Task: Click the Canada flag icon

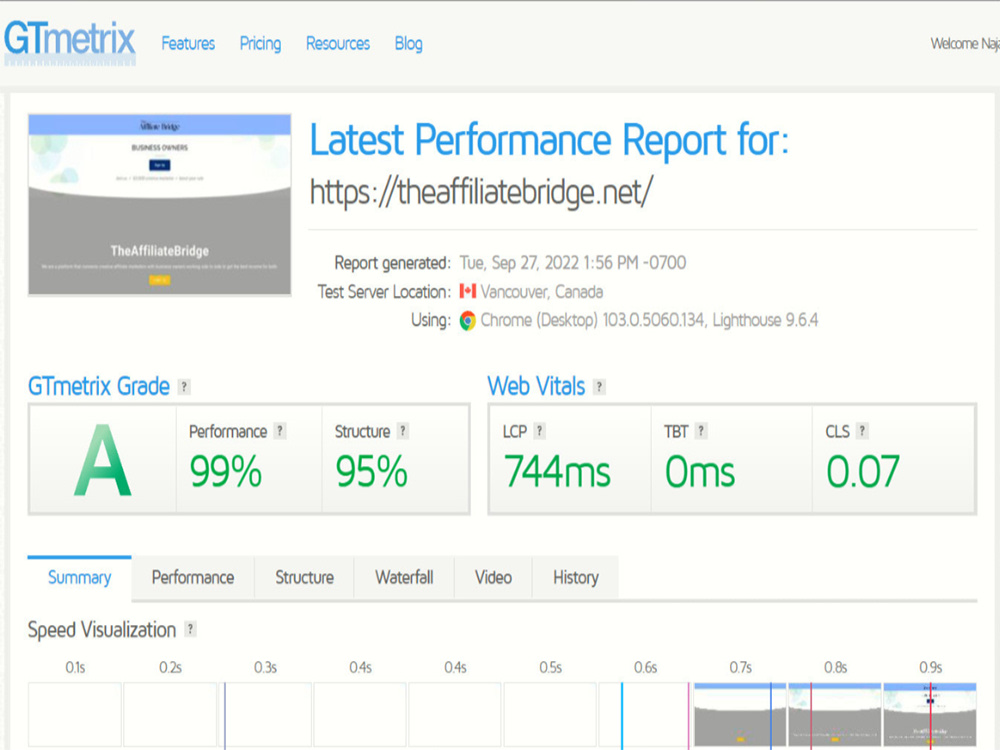Action: 468,291
